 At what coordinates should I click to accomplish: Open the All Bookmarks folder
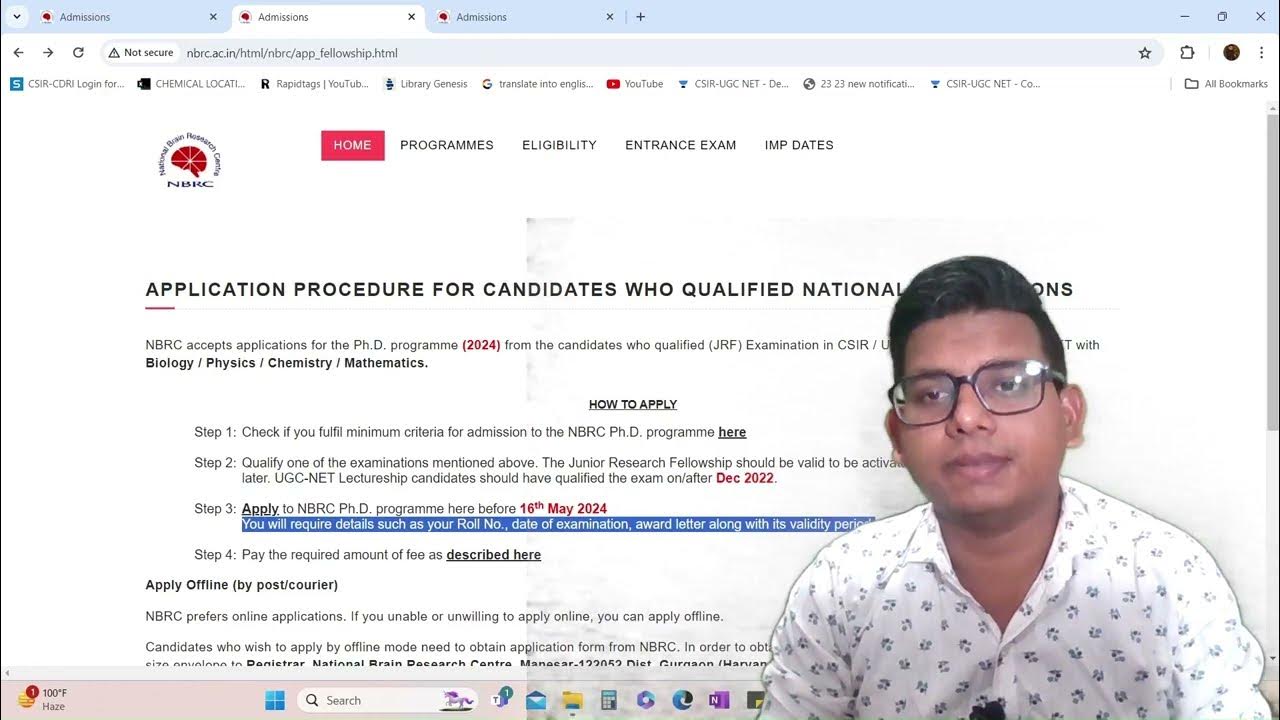click(1226, 84)
